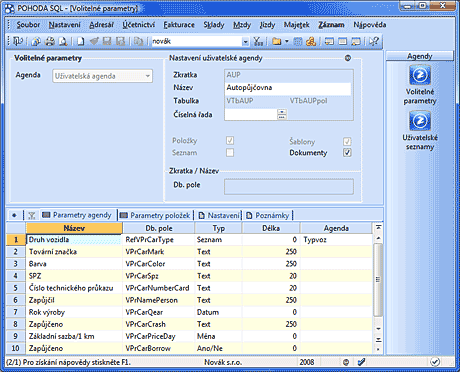This screenshot has height=372, width=460.
Task: Toggle the Dokumenty checkbox
Action: 347,153
